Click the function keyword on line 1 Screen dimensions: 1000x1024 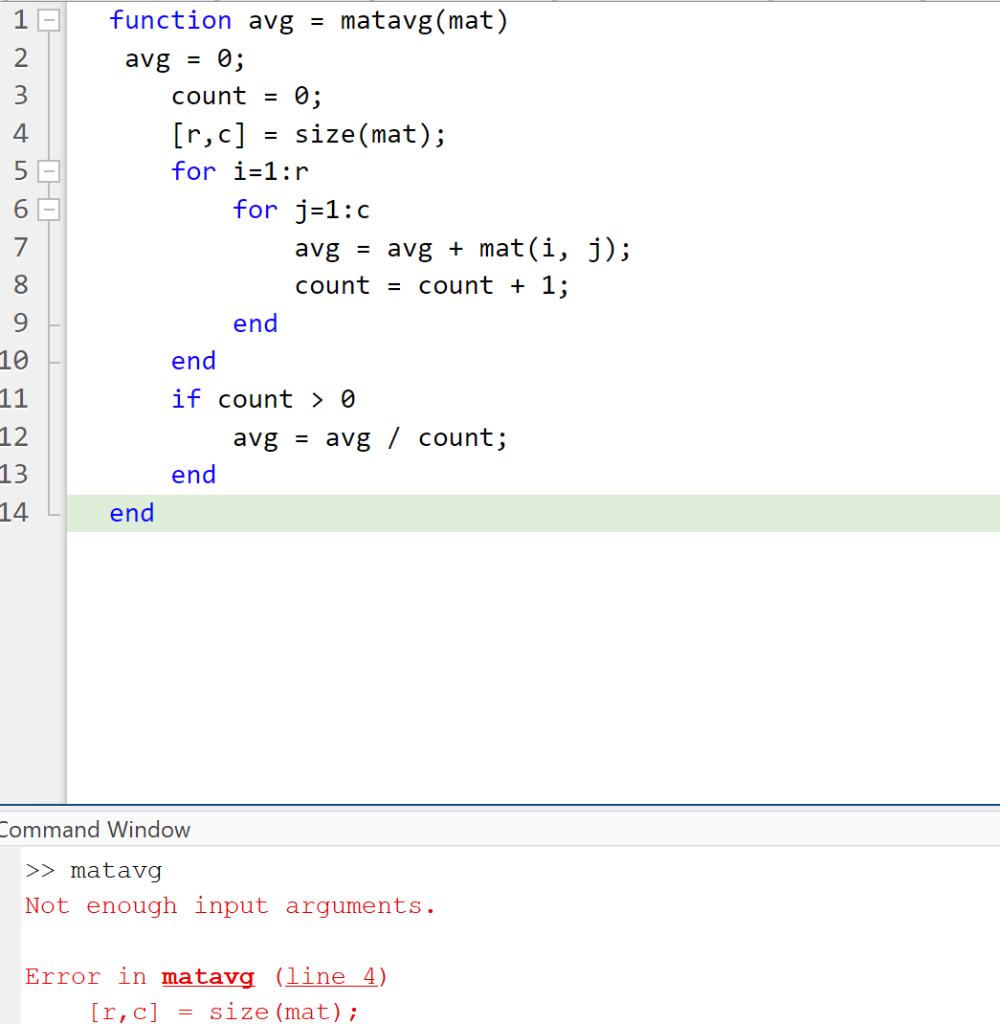pos(170,19)
